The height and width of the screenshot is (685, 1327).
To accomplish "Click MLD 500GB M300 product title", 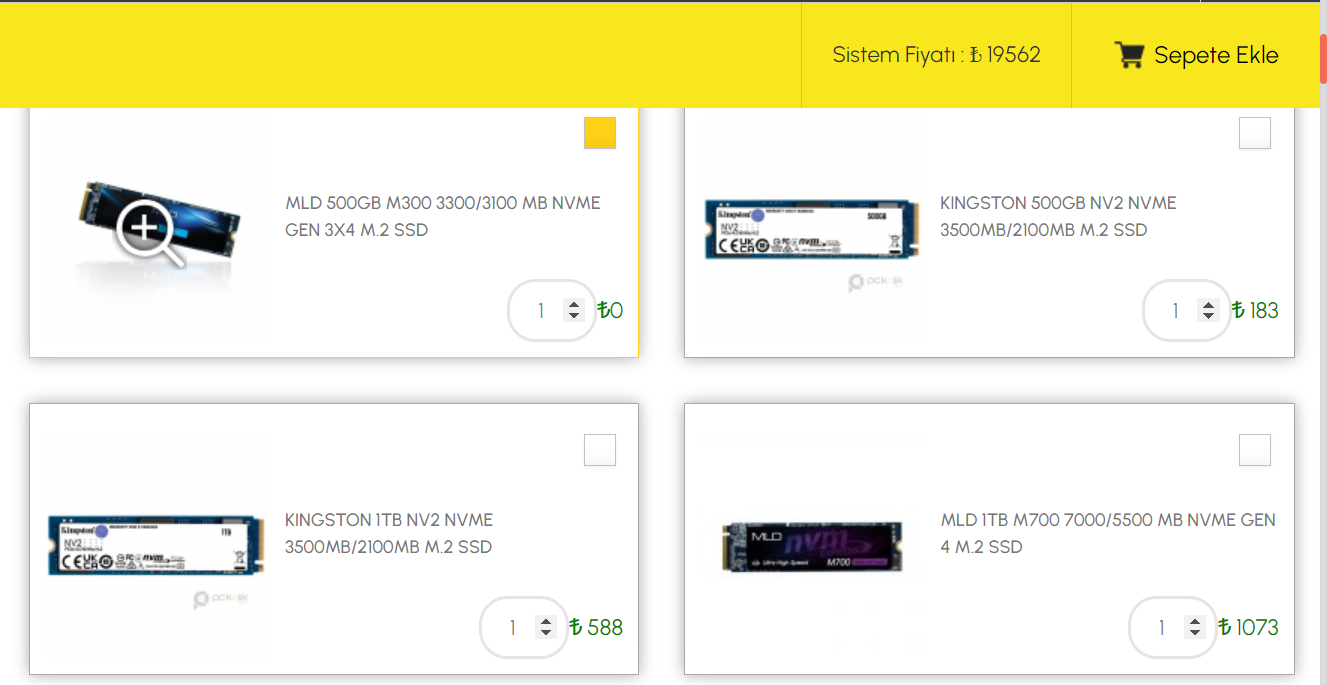I will tap(443, 216).
